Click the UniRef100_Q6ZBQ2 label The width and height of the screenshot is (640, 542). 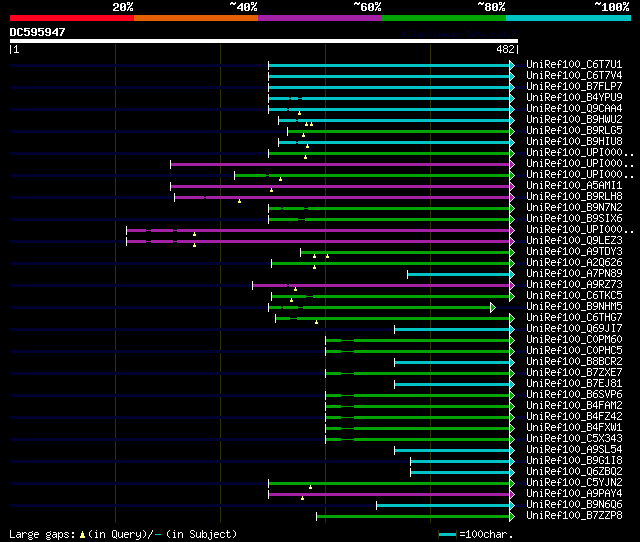(574, 472)
